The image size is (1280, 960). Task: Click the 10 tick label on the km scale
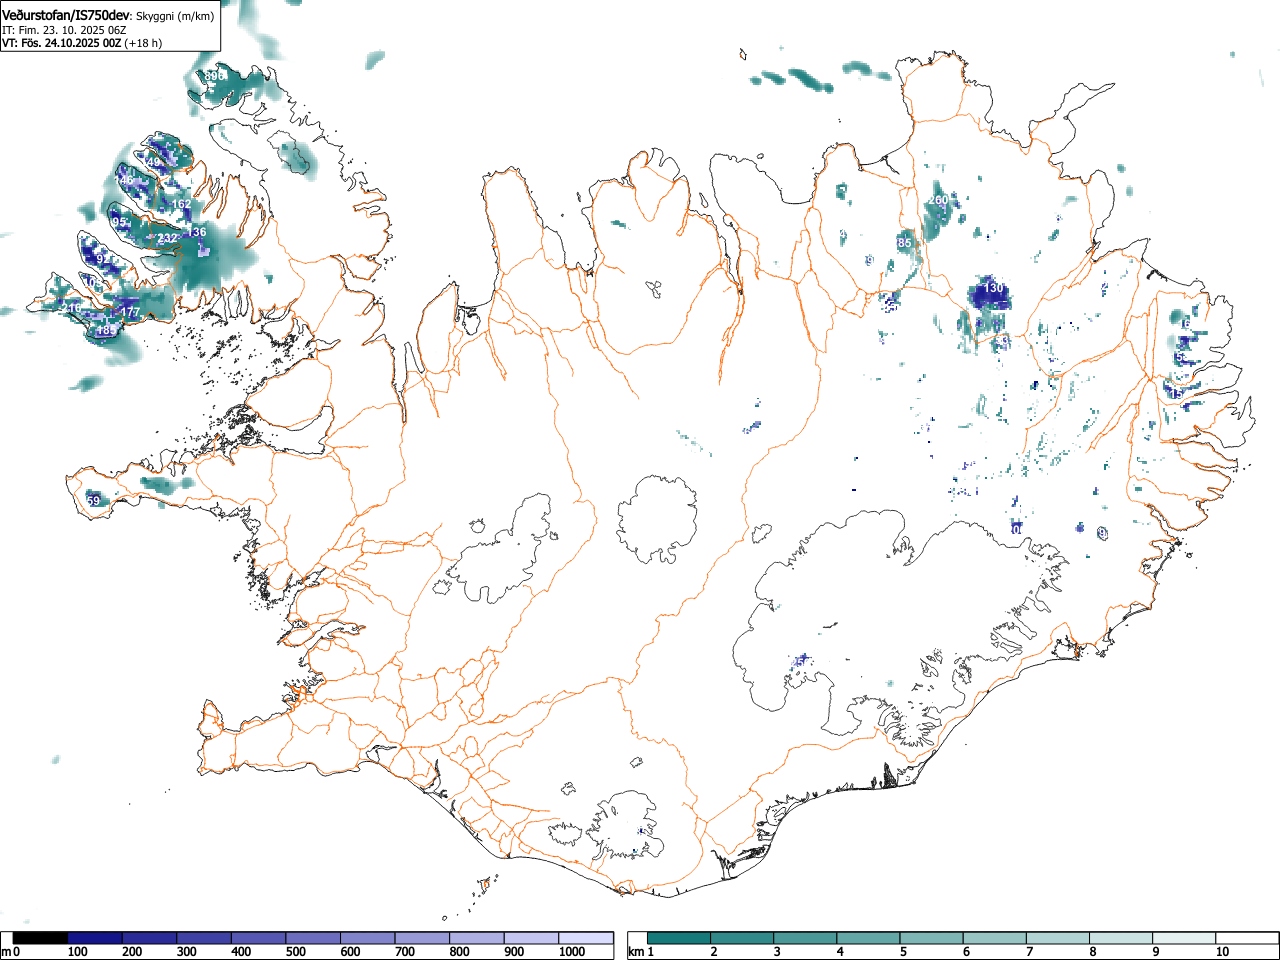[1222, 952]
